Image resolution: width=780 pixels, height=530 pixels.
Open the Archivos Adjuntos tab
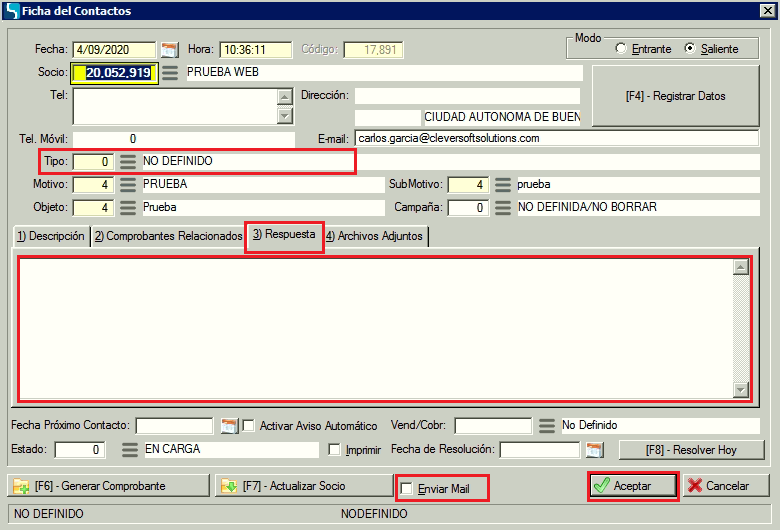[377, 236]
